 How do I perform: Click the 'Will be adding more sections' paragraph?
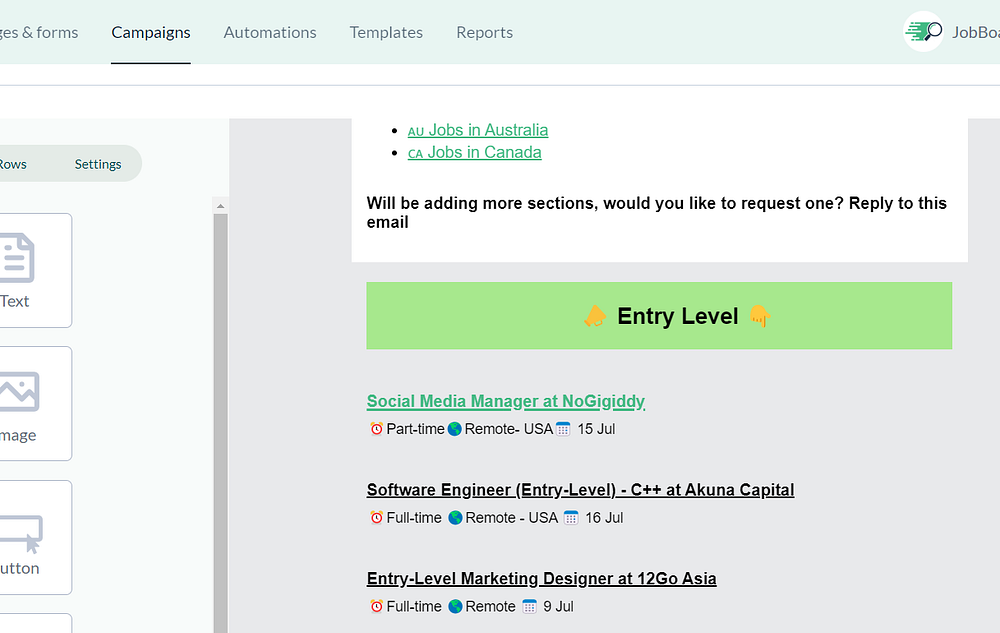657,212
